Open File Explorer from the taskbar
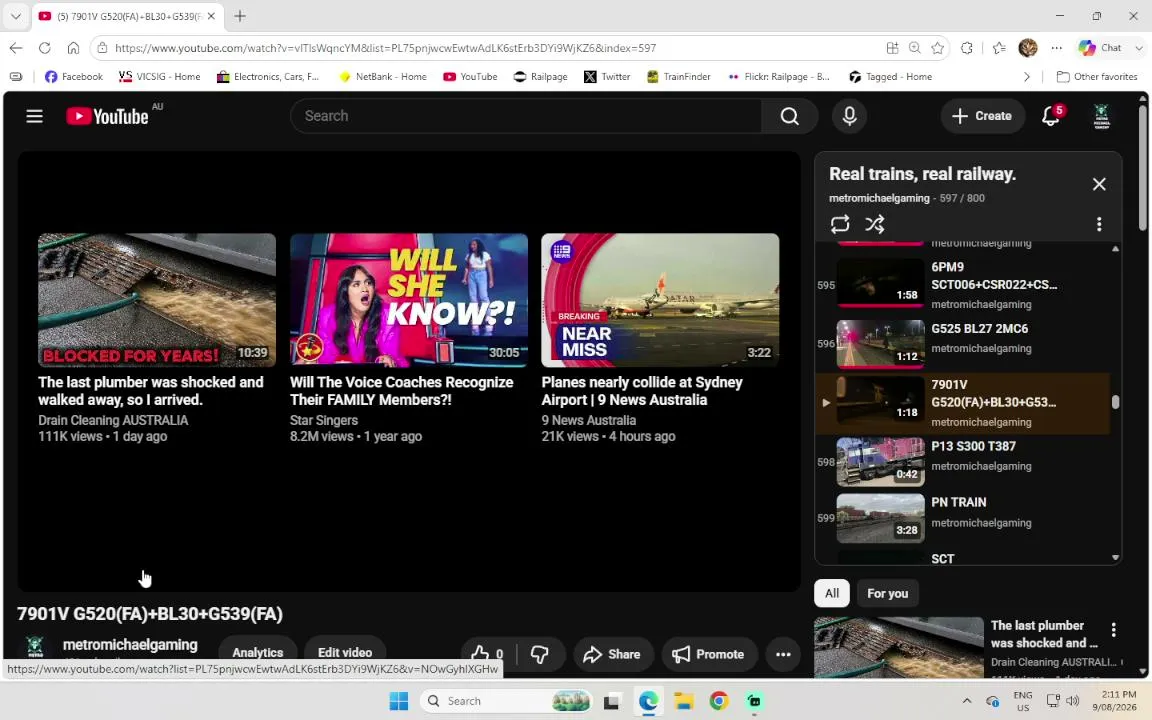The width and height of the screenshot is (1152, 720). (x=684, y=701)
